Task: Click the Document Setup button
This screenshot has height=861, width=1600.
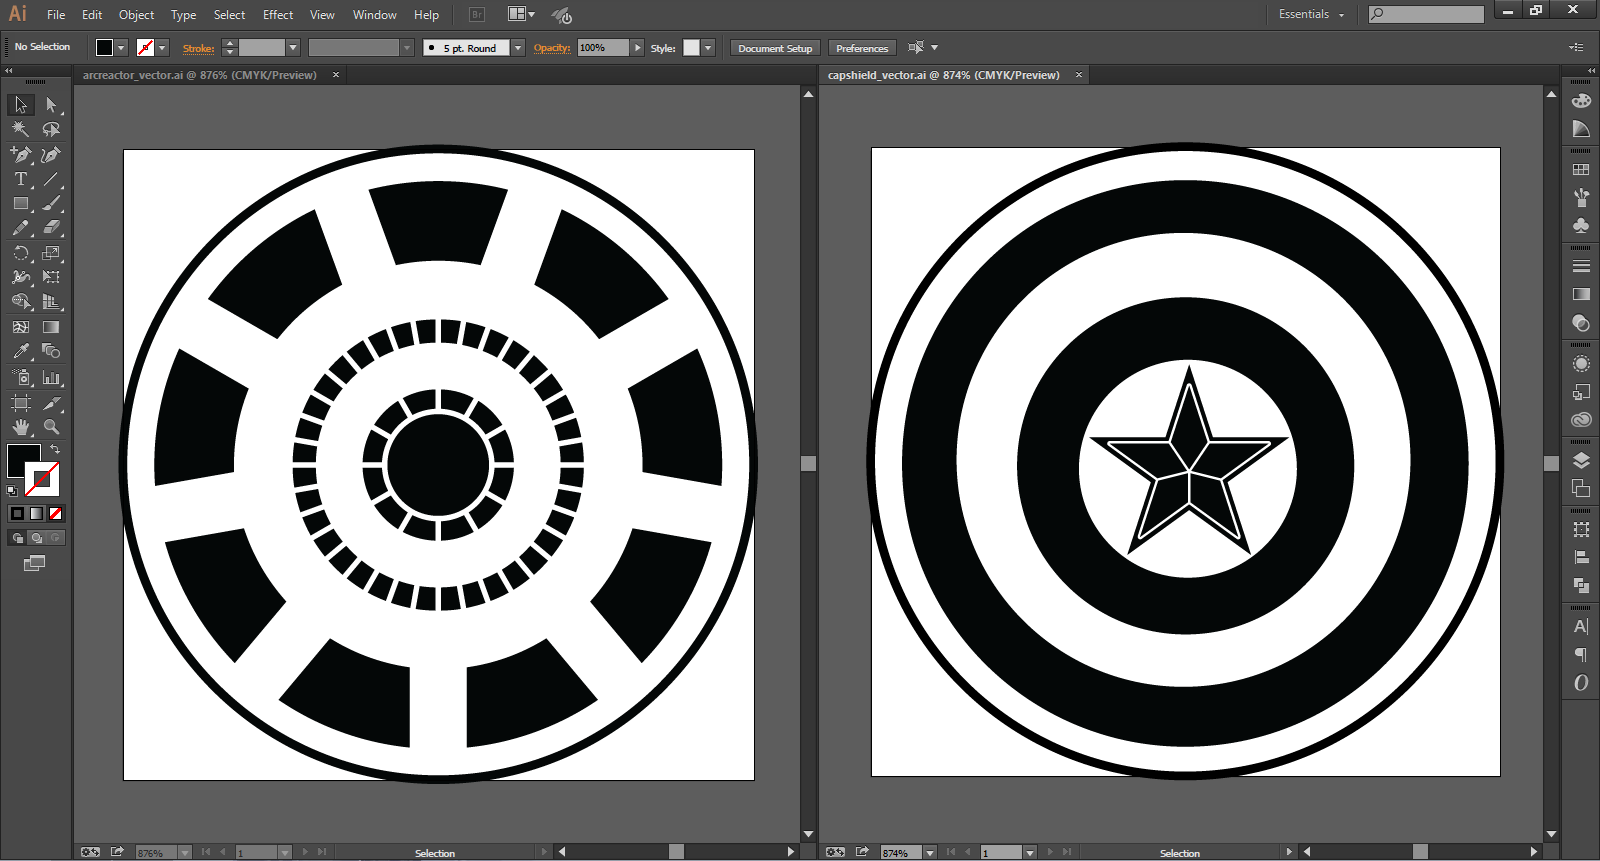Action: [x=775, y=48]
